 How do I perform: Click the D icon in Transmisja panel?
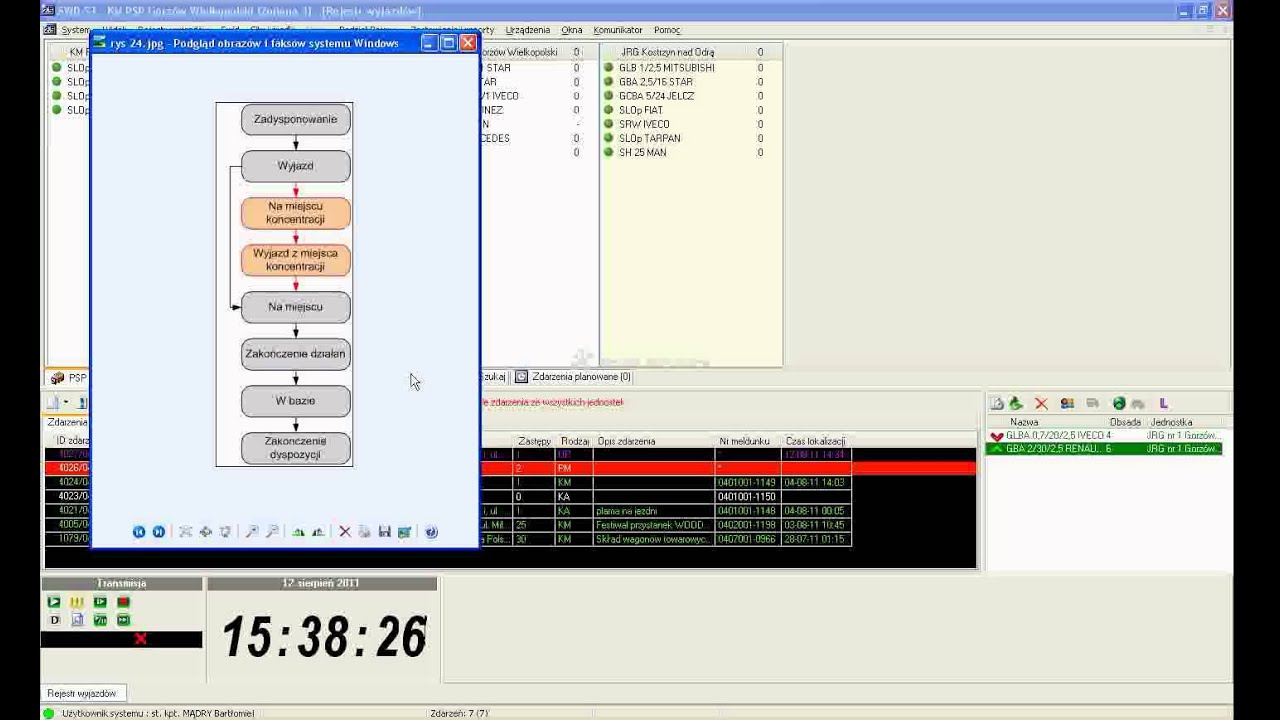(x=55, y=620)
